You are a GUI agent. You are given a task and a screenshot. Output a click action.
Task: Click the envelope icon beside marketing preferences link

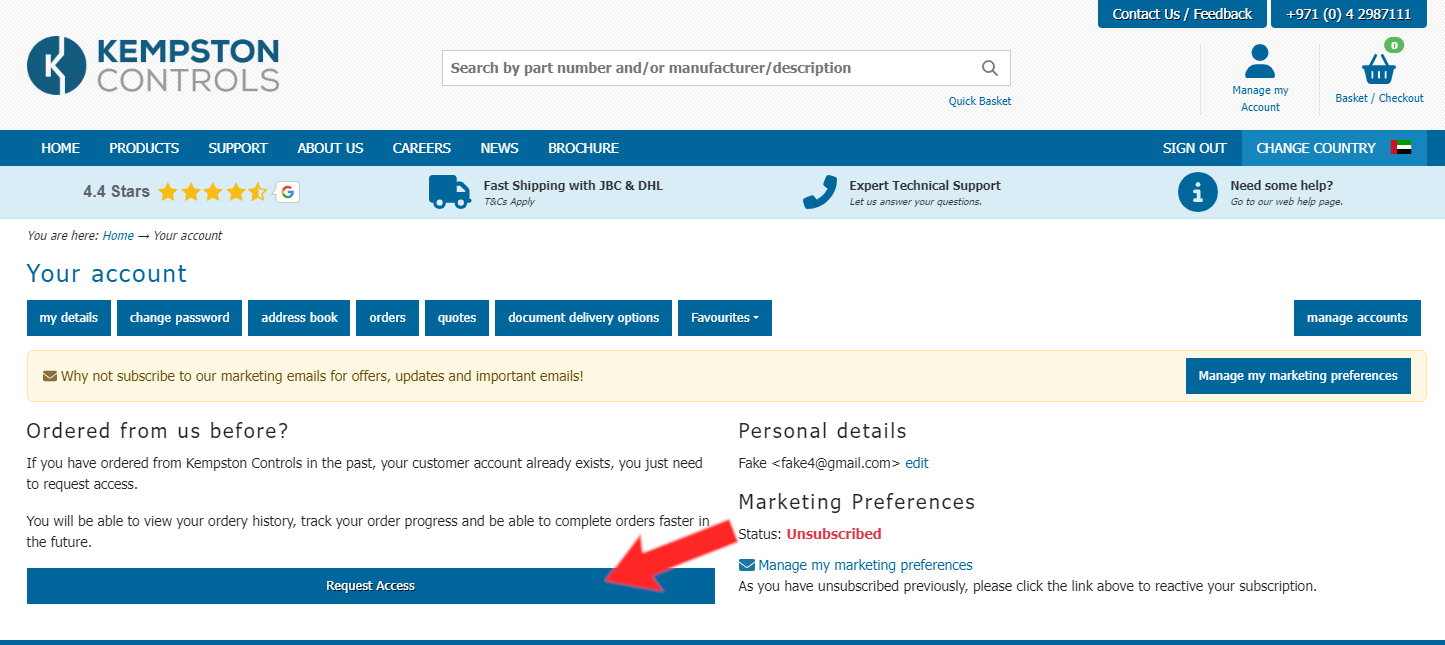pyautogui.click(x=747, y=565)
